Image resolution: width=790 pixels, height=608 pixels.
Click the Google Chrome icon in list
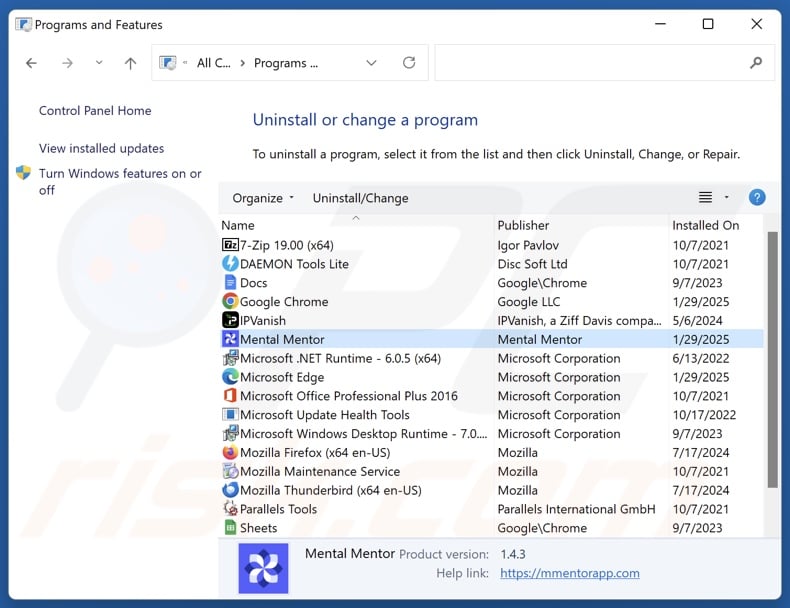(230, 302)
